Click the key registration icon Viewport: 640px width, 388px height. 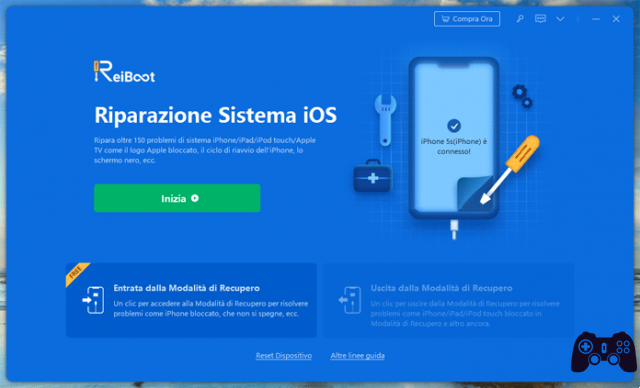coord(520,19)
